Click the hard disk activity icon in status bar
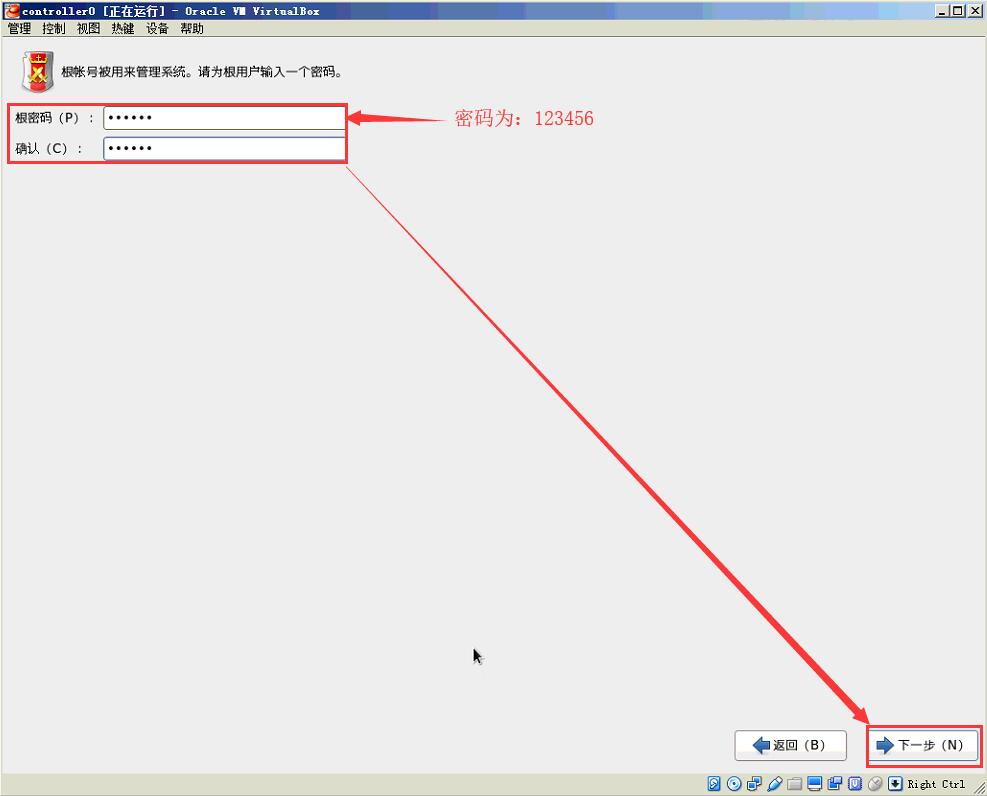 (714, 783)
